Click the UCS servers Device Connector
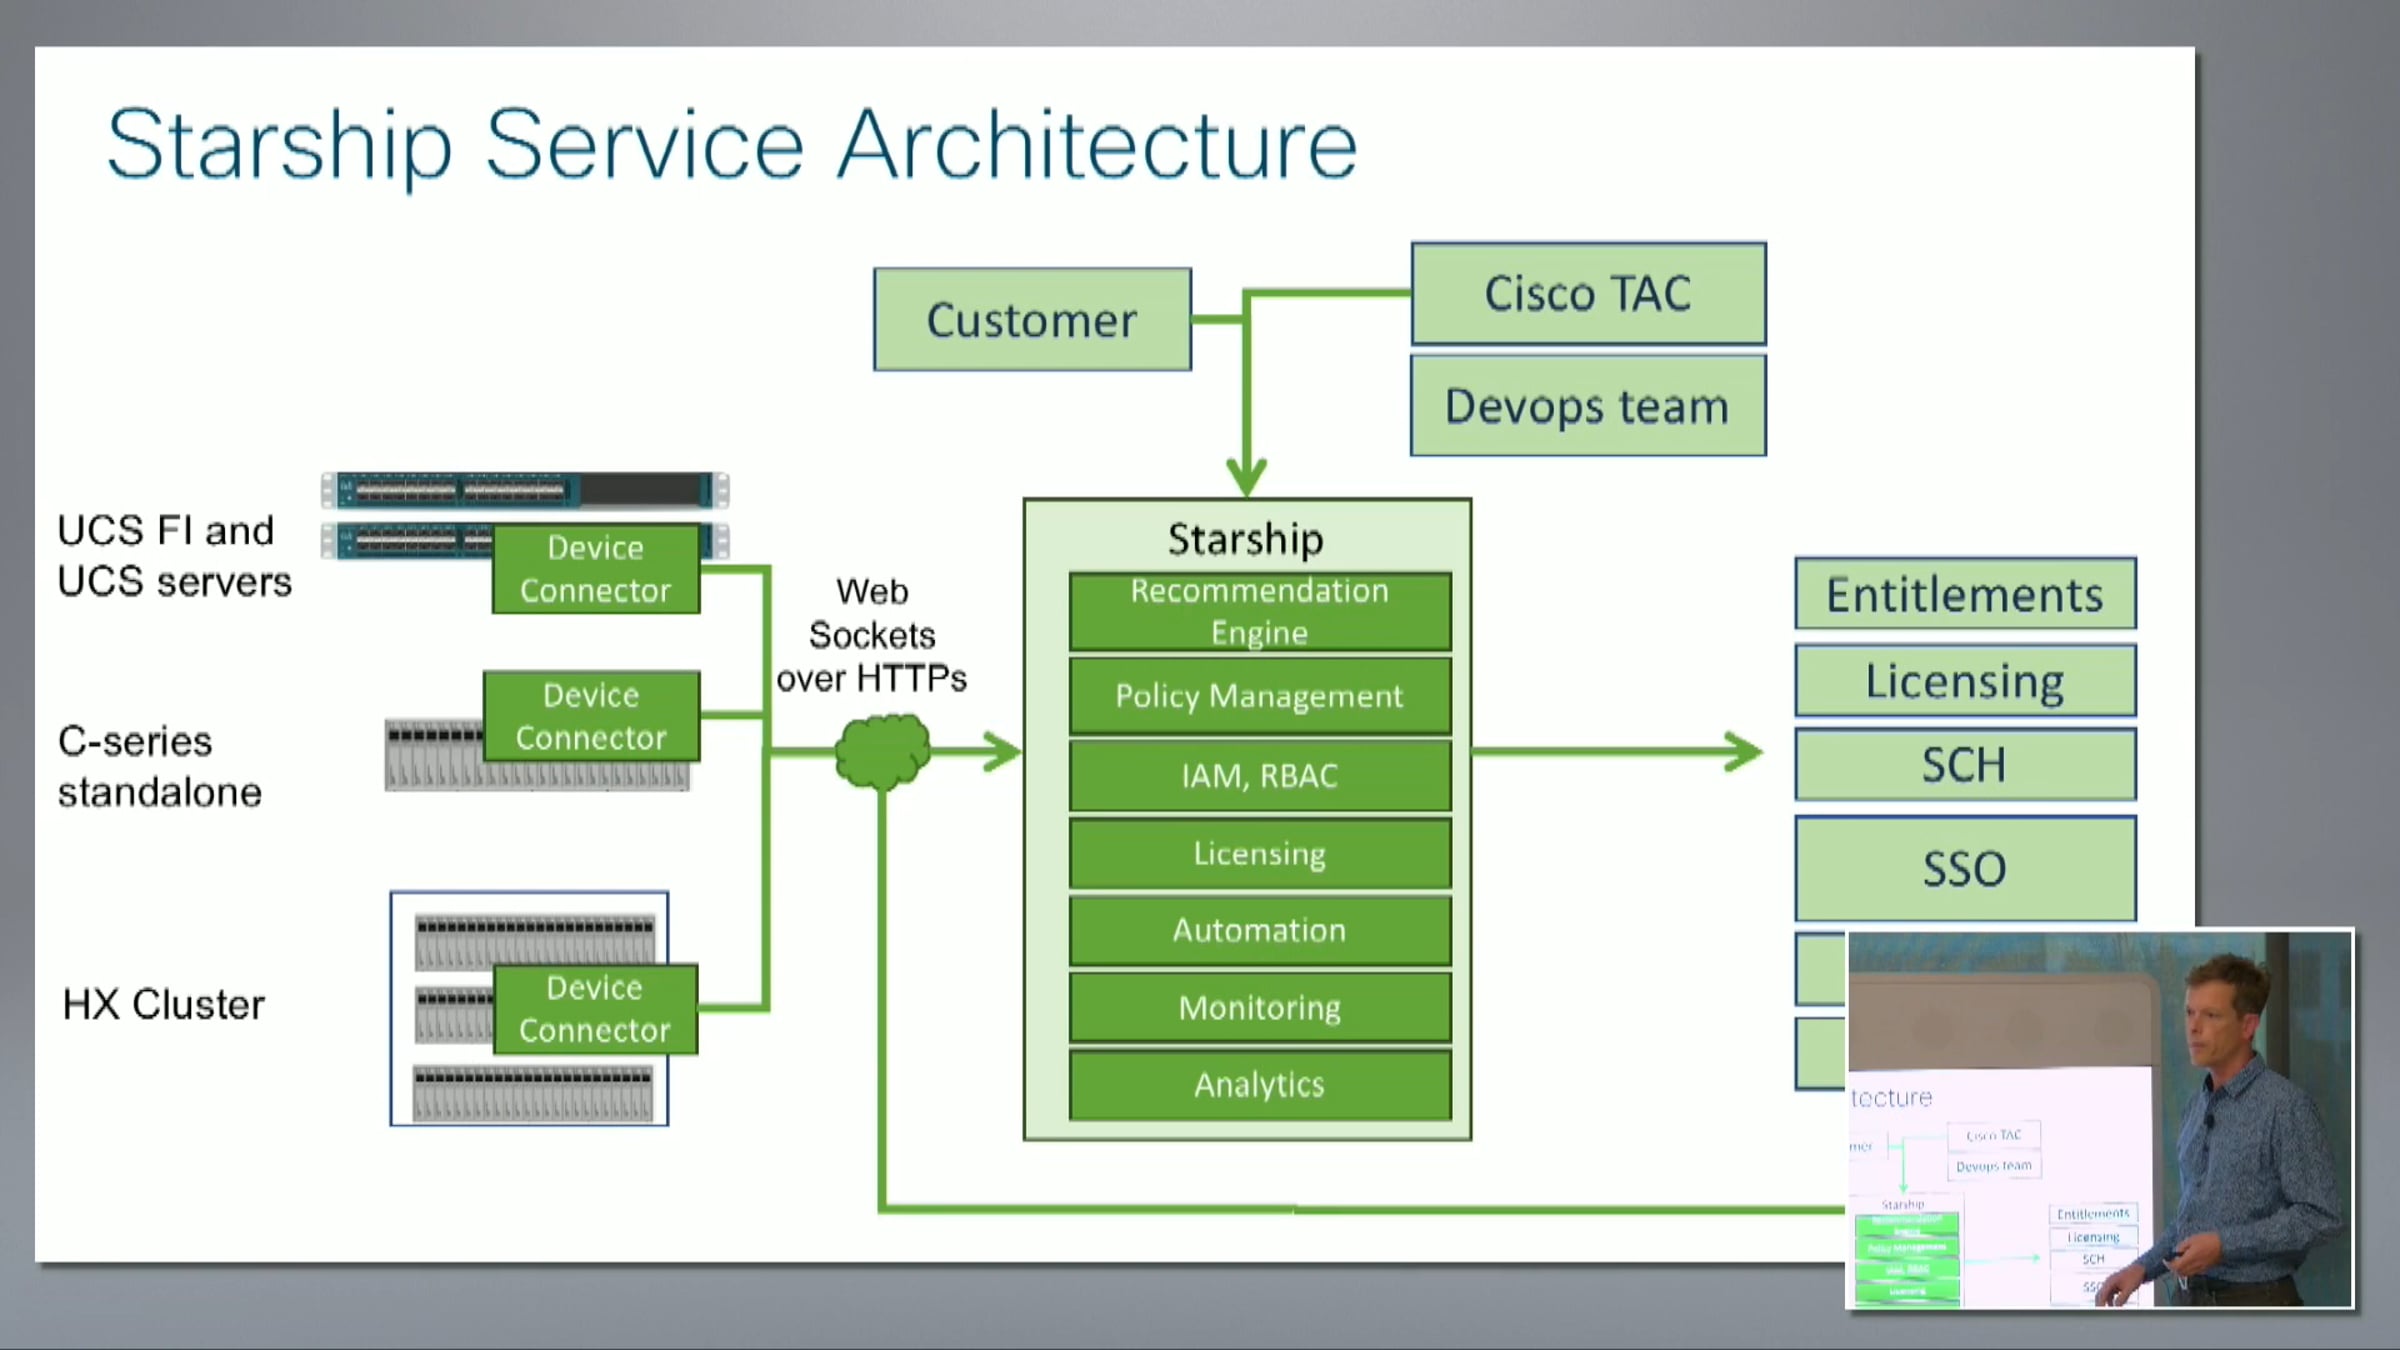 pyautogui.click(x=596, y=569)
